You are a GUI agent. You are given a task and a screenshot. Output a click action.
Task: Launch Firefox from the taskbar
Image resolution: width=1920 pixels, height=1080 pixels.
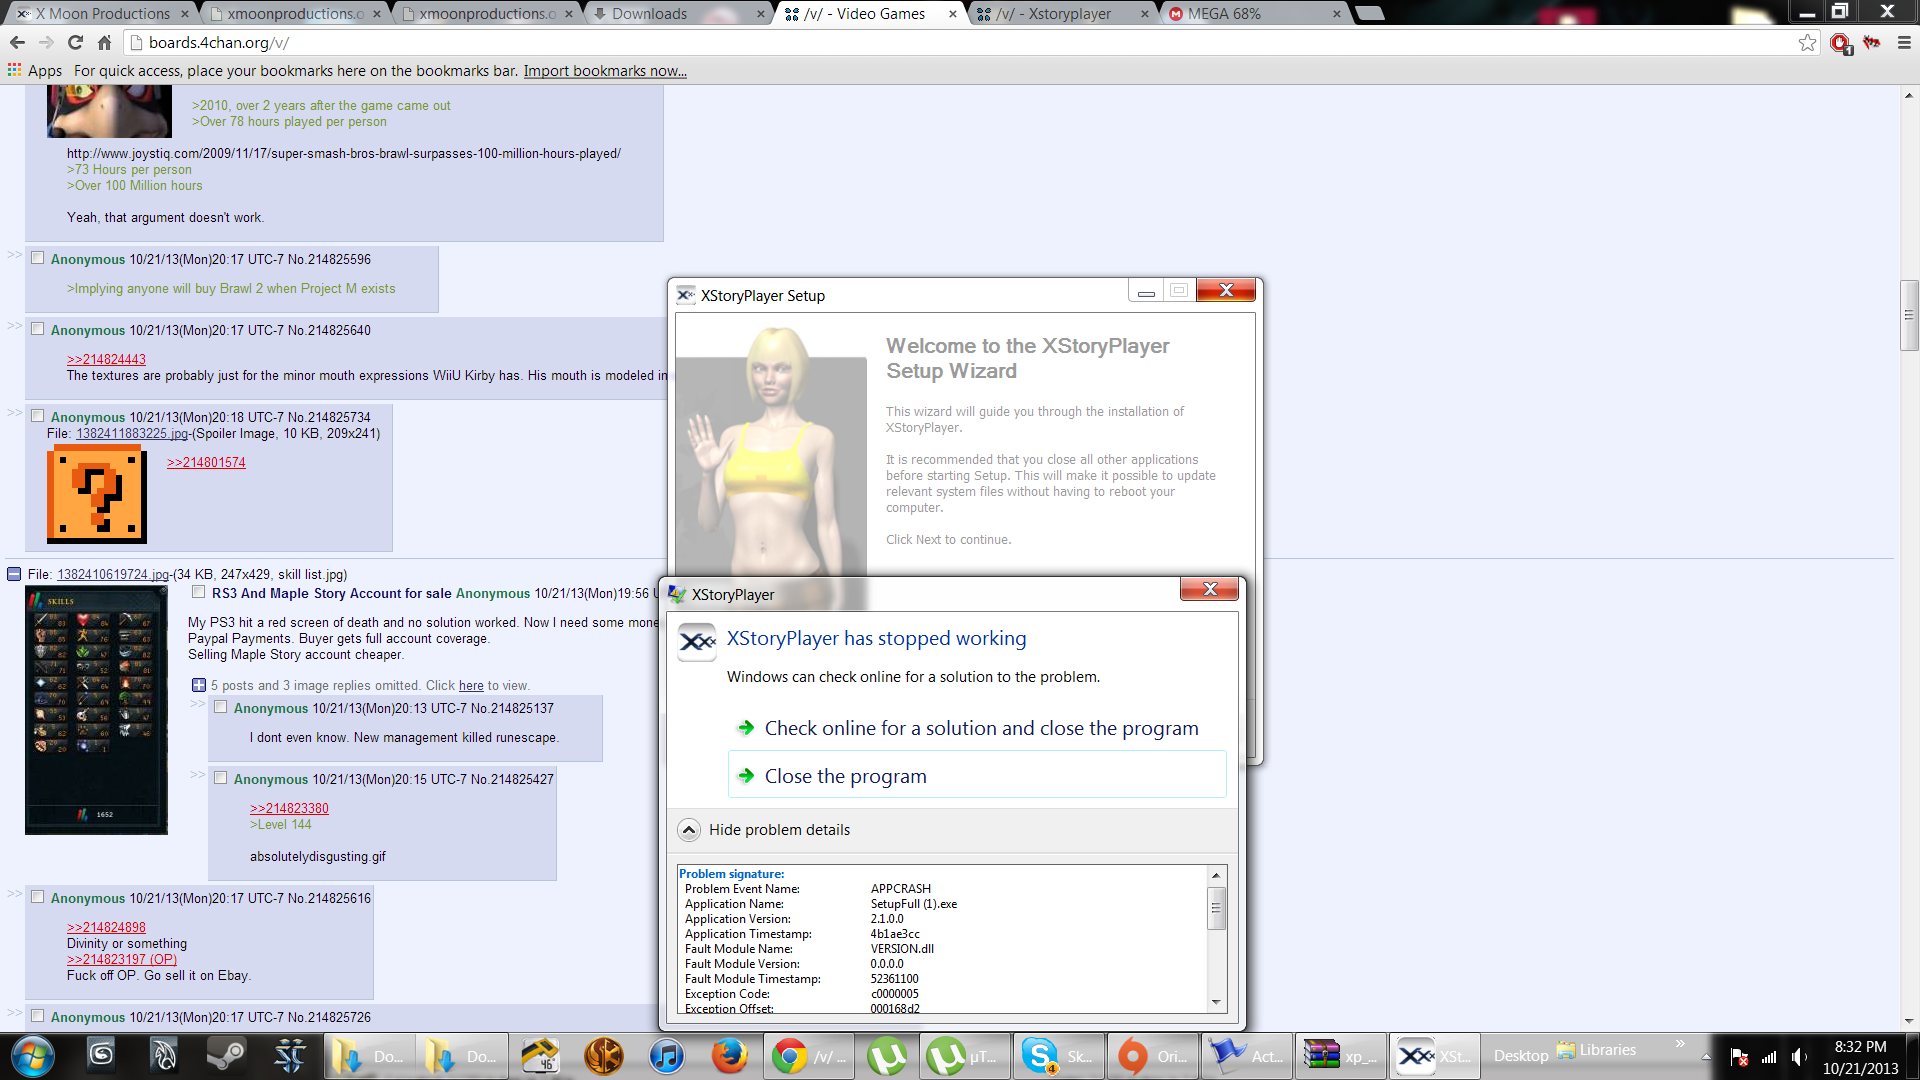[x=729, y=1056]
